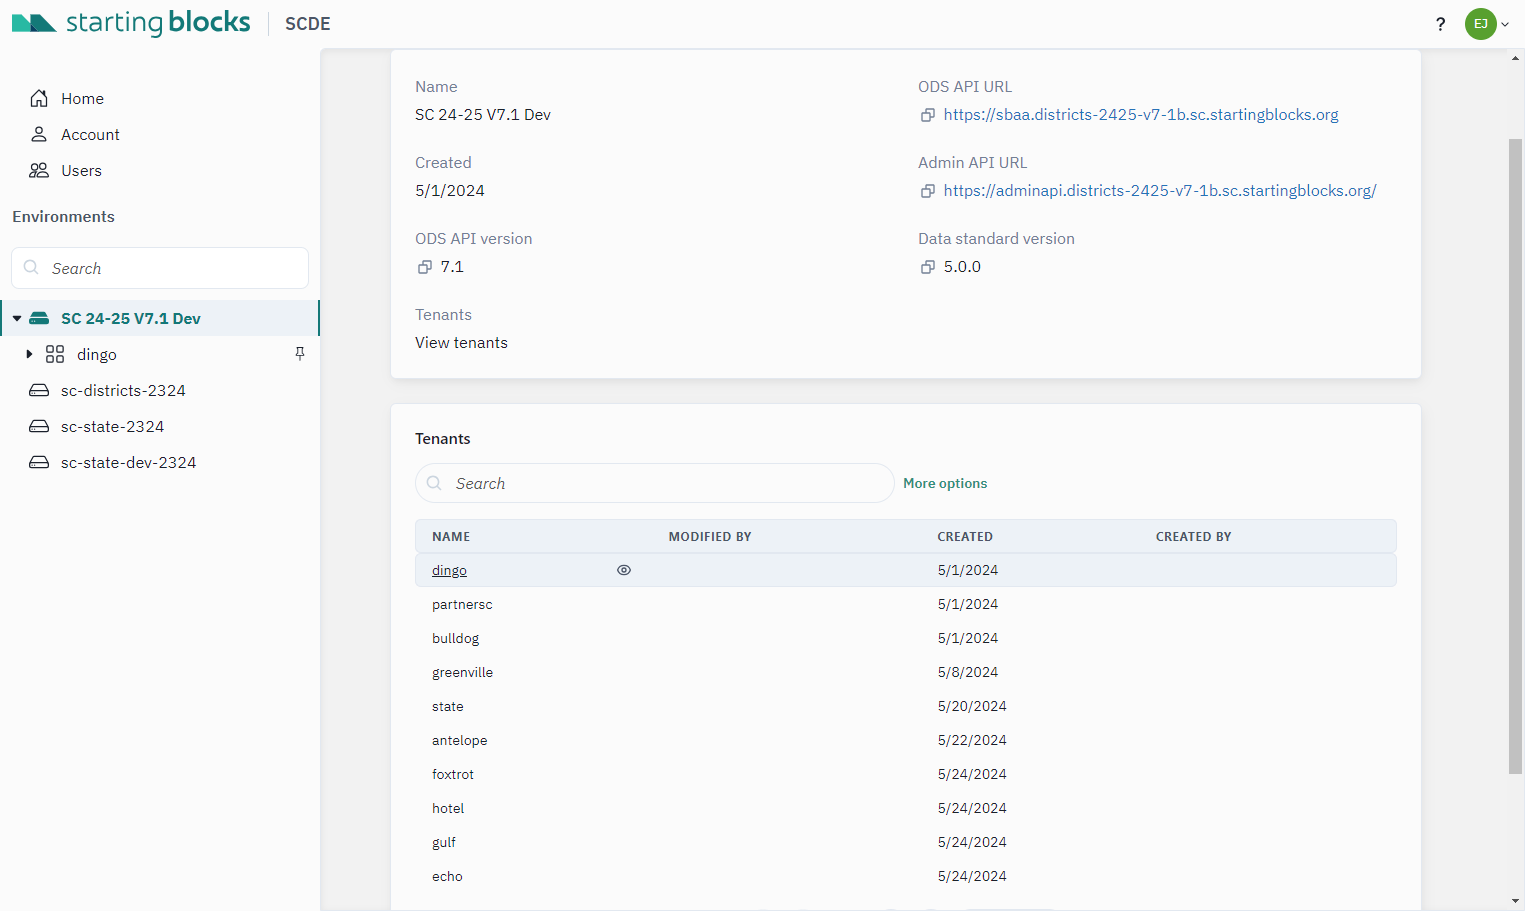This screenshot has width=1525, height=911.
Task: Click View tenants link
Action: (x=461, y=342)
